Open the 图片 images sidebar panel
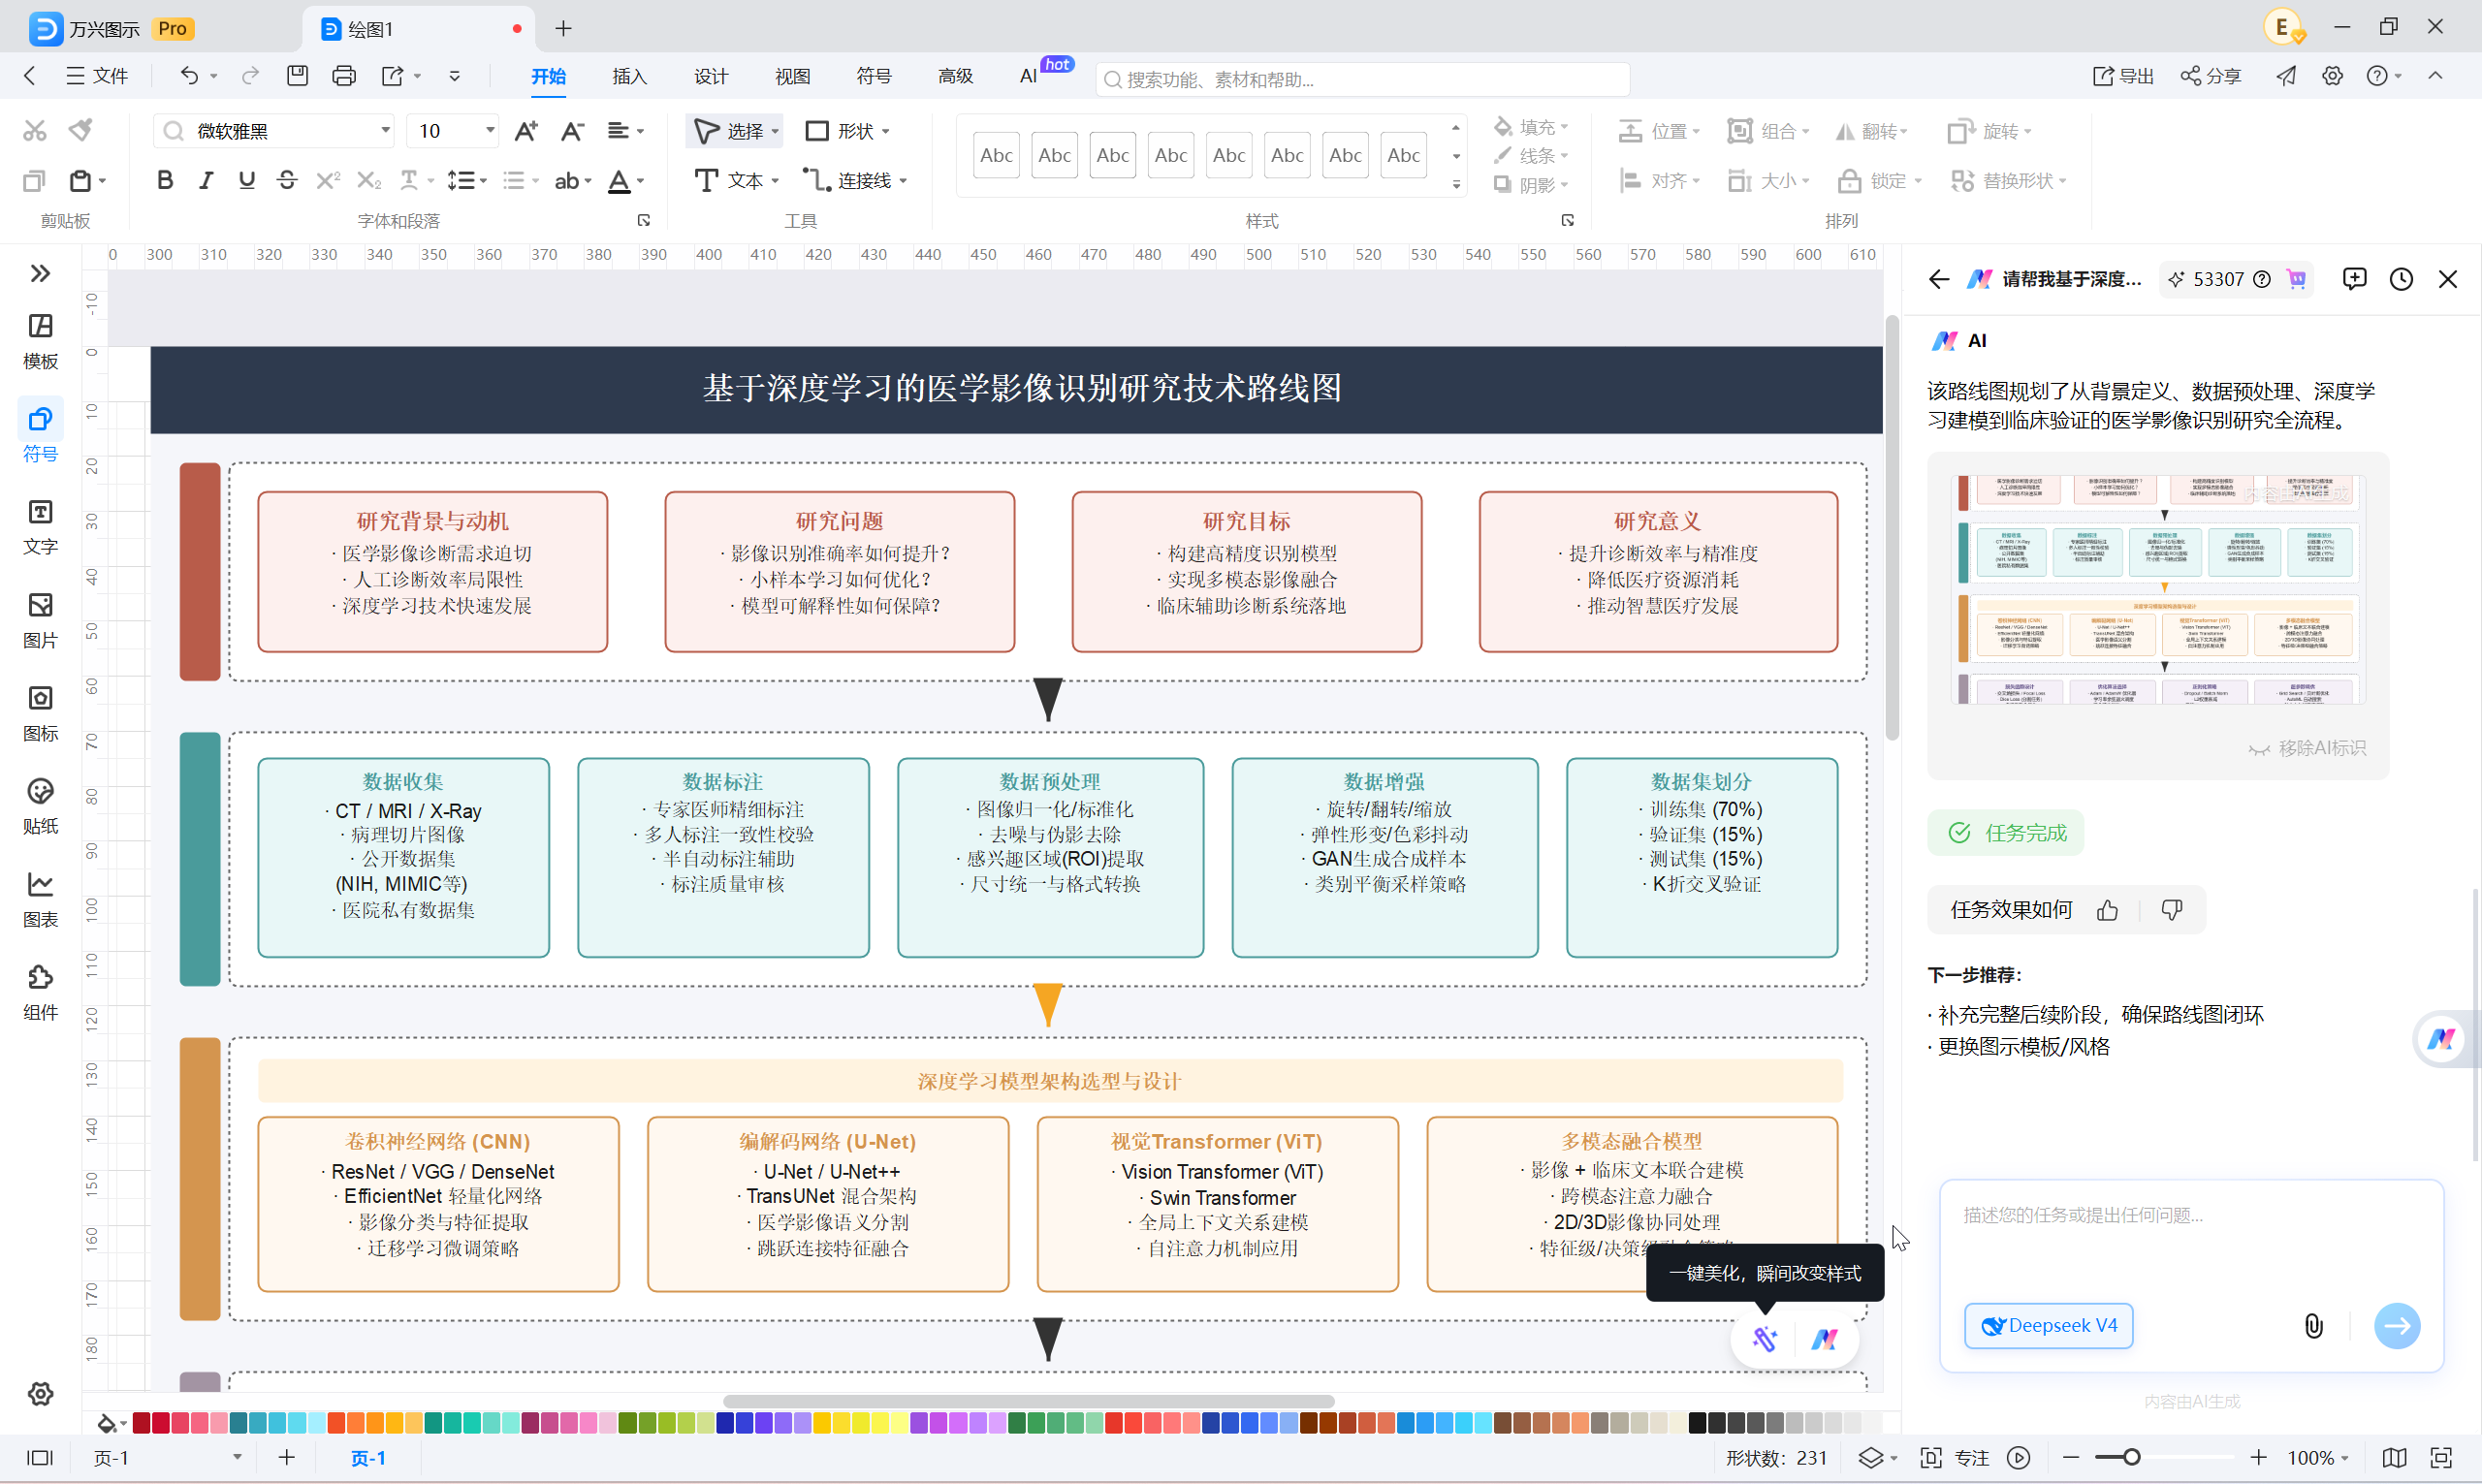Screen dimensions: 2482x1484 [40, 619]
